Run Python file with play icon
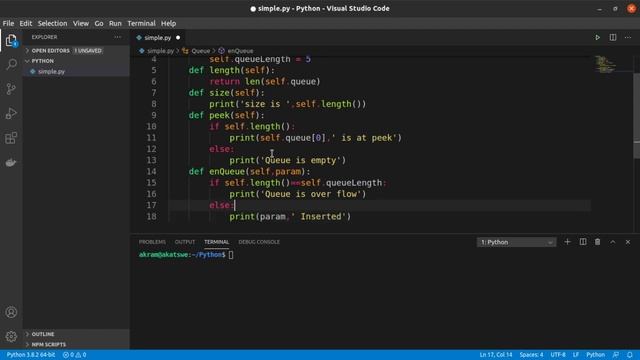640x360 pixels. pos(597,38)
